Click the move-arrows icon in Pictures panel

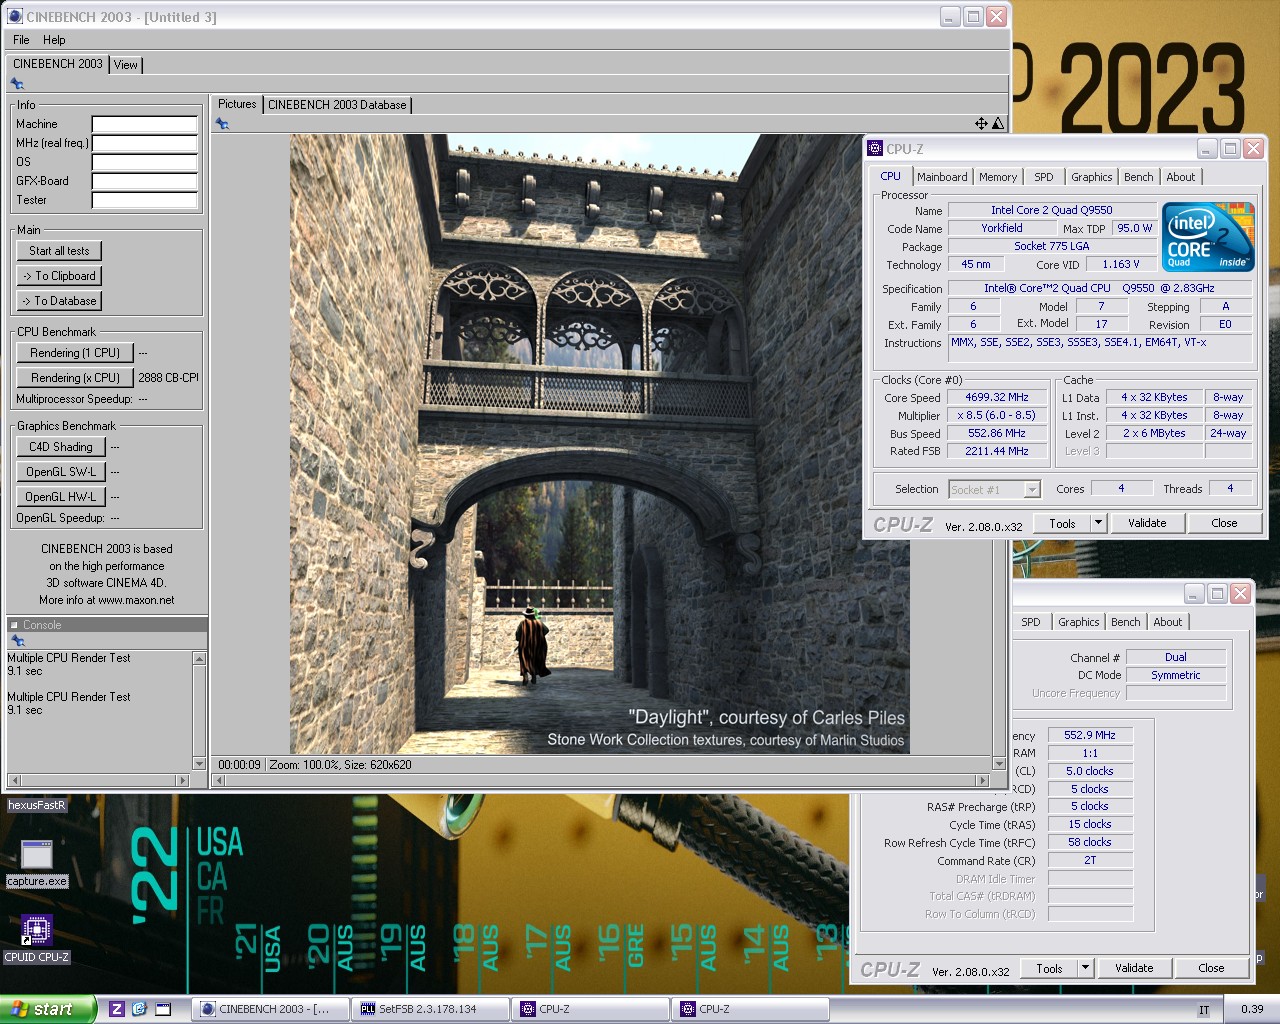tap(981, 123)
